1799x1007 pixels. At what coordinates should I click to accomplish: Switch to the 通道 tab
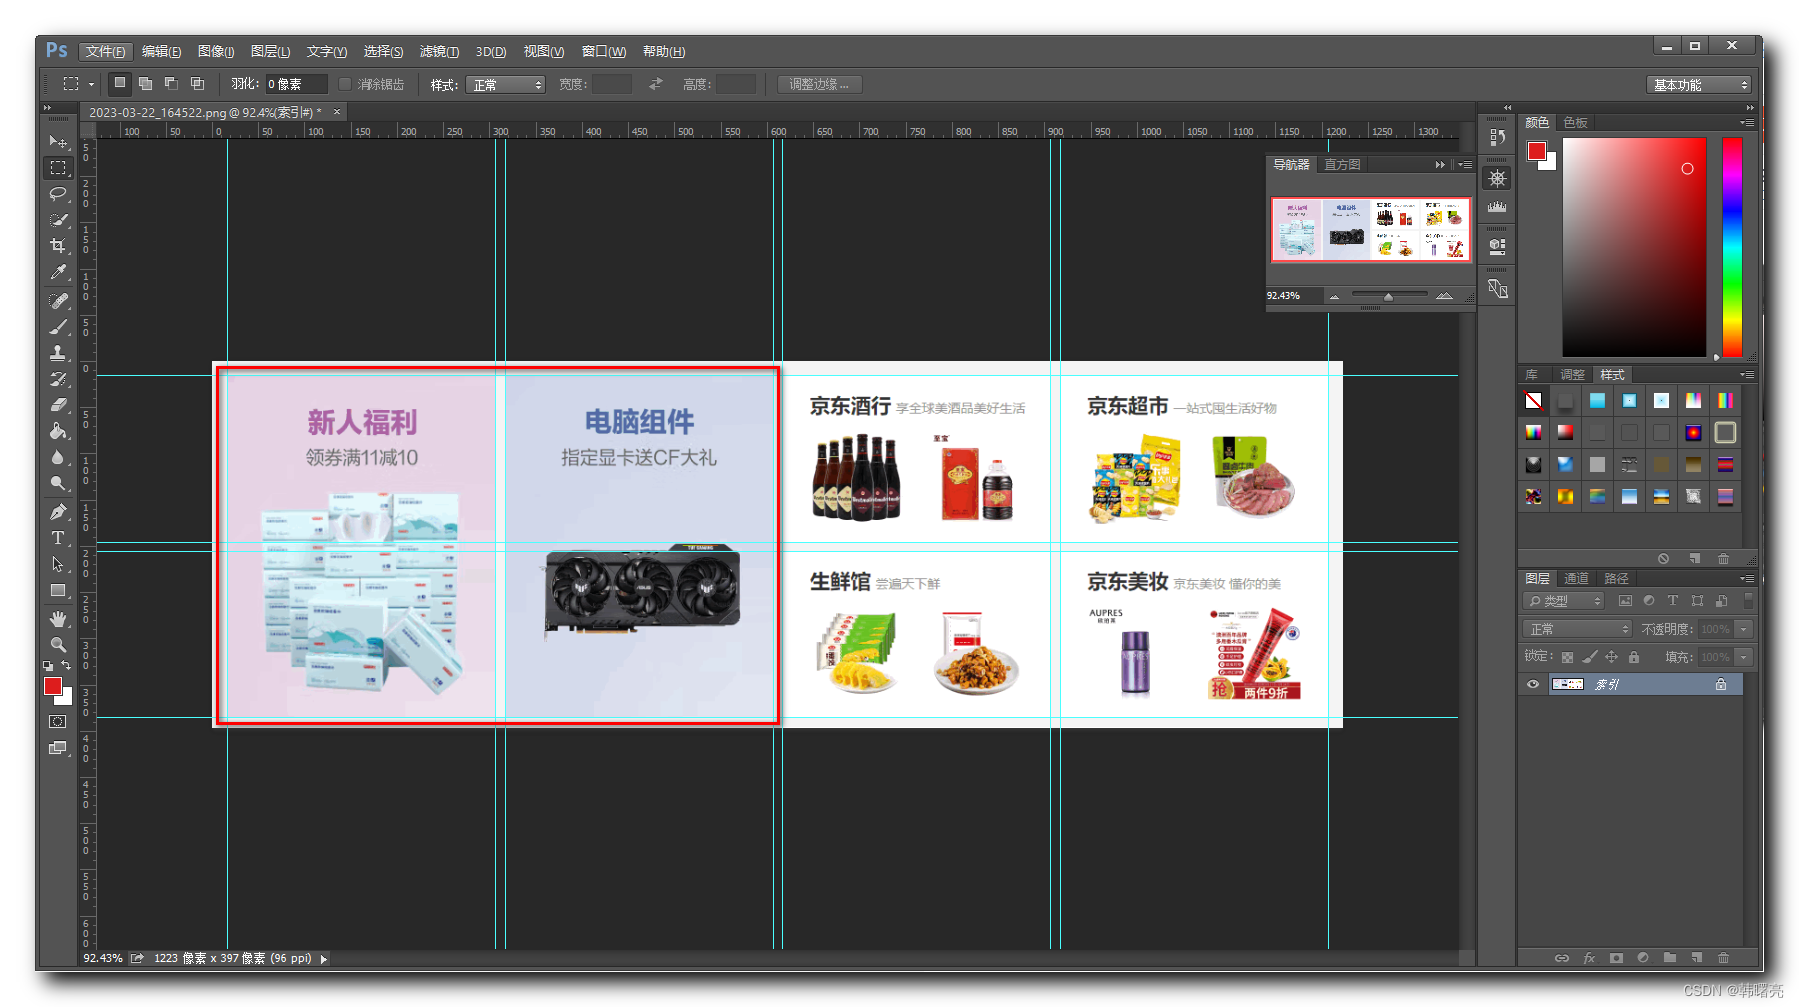(1576, 578)
